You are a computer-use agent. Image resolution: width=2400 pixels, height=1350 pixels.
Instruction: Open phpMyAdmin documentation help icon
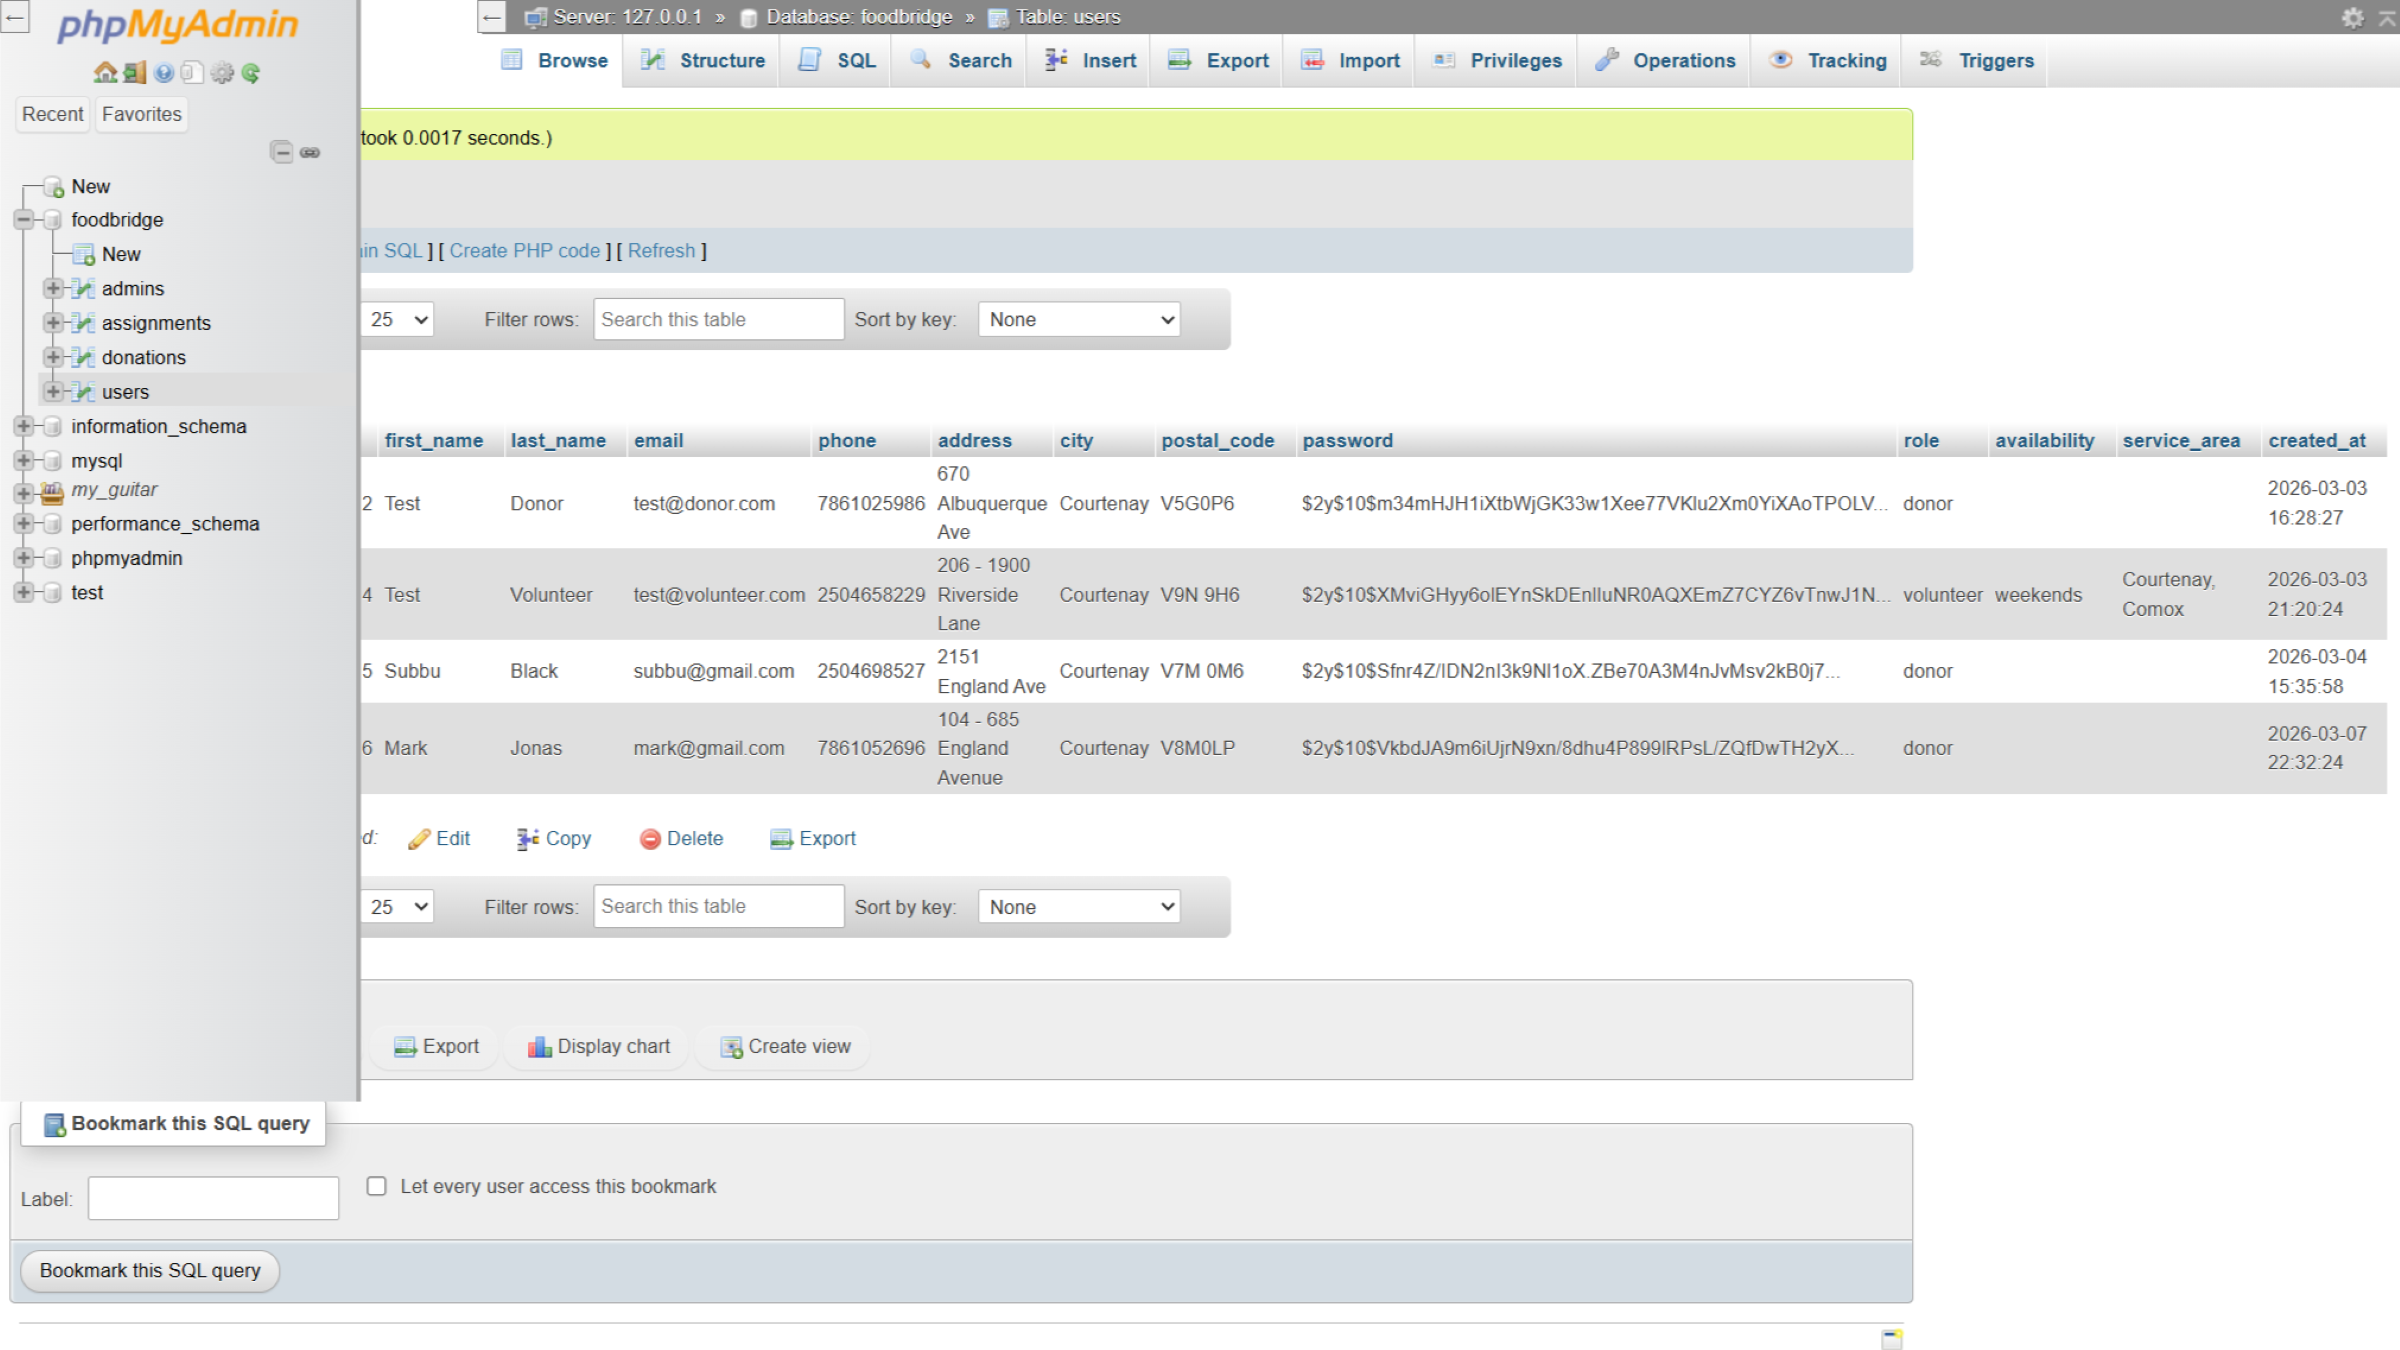(x=164, y=73)
